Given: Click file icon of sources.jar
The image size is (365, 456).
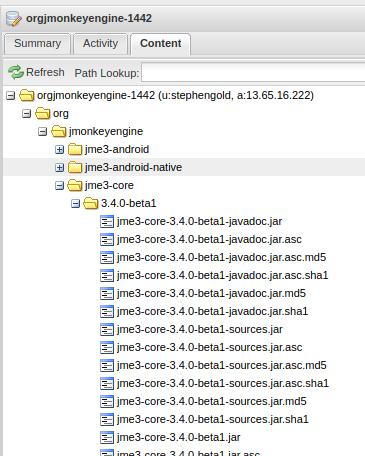Looking at the screenshot, I should 107,329.
